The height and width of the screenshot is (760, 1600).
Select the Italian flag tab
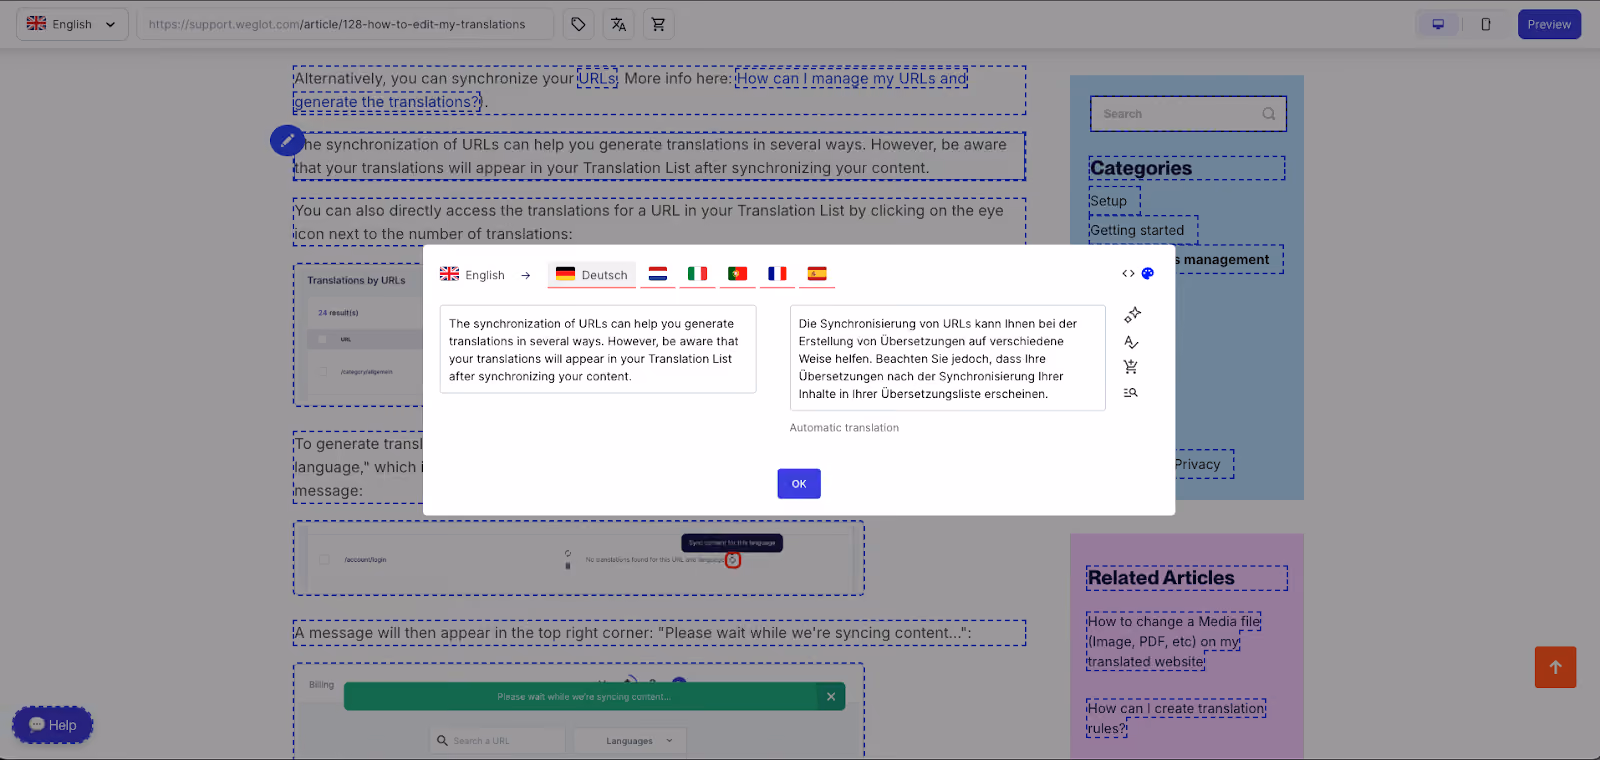pyautogui.click(x=697, y=274)
